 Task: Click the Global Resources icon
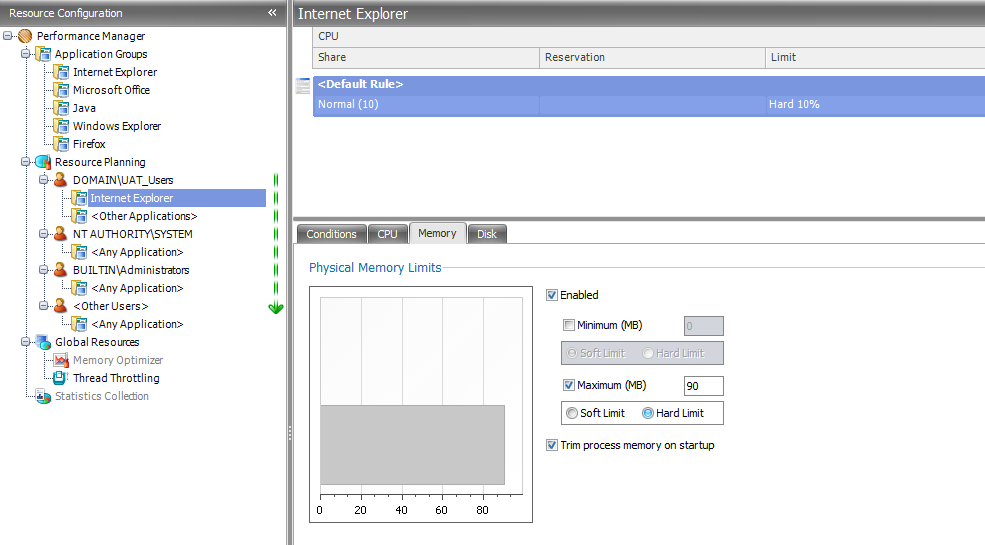tap(43, 342)
